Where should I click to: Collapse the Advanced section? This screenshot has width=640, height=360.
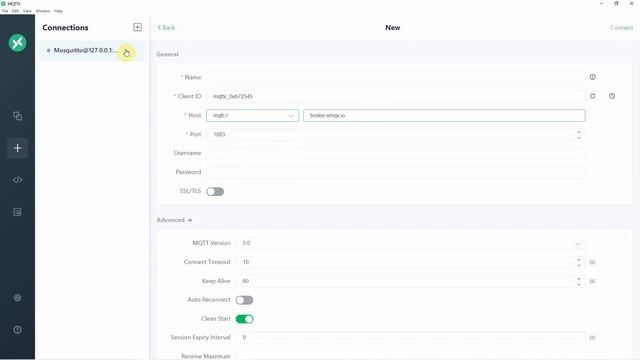click(174, 220)
